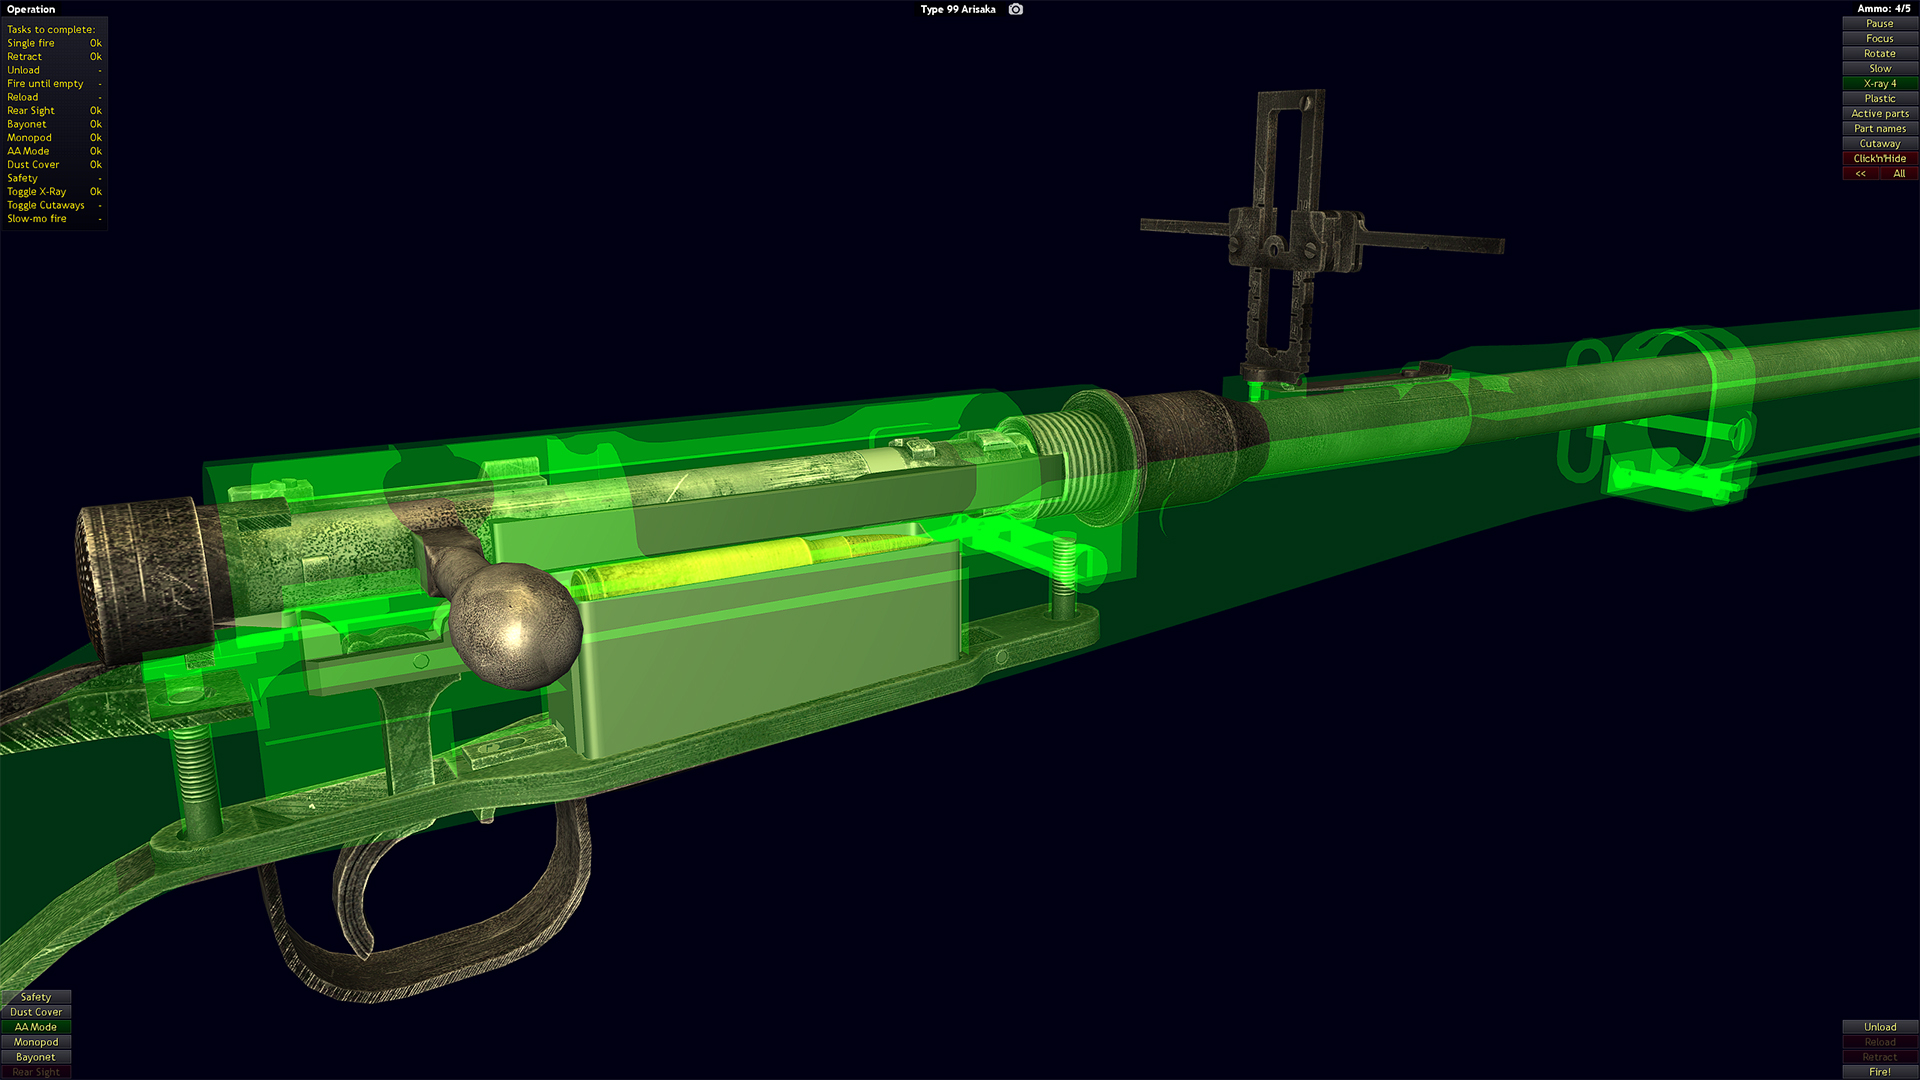Click the Reload button
The image size is (1920, 1080).
[x=1879, y=1042]
